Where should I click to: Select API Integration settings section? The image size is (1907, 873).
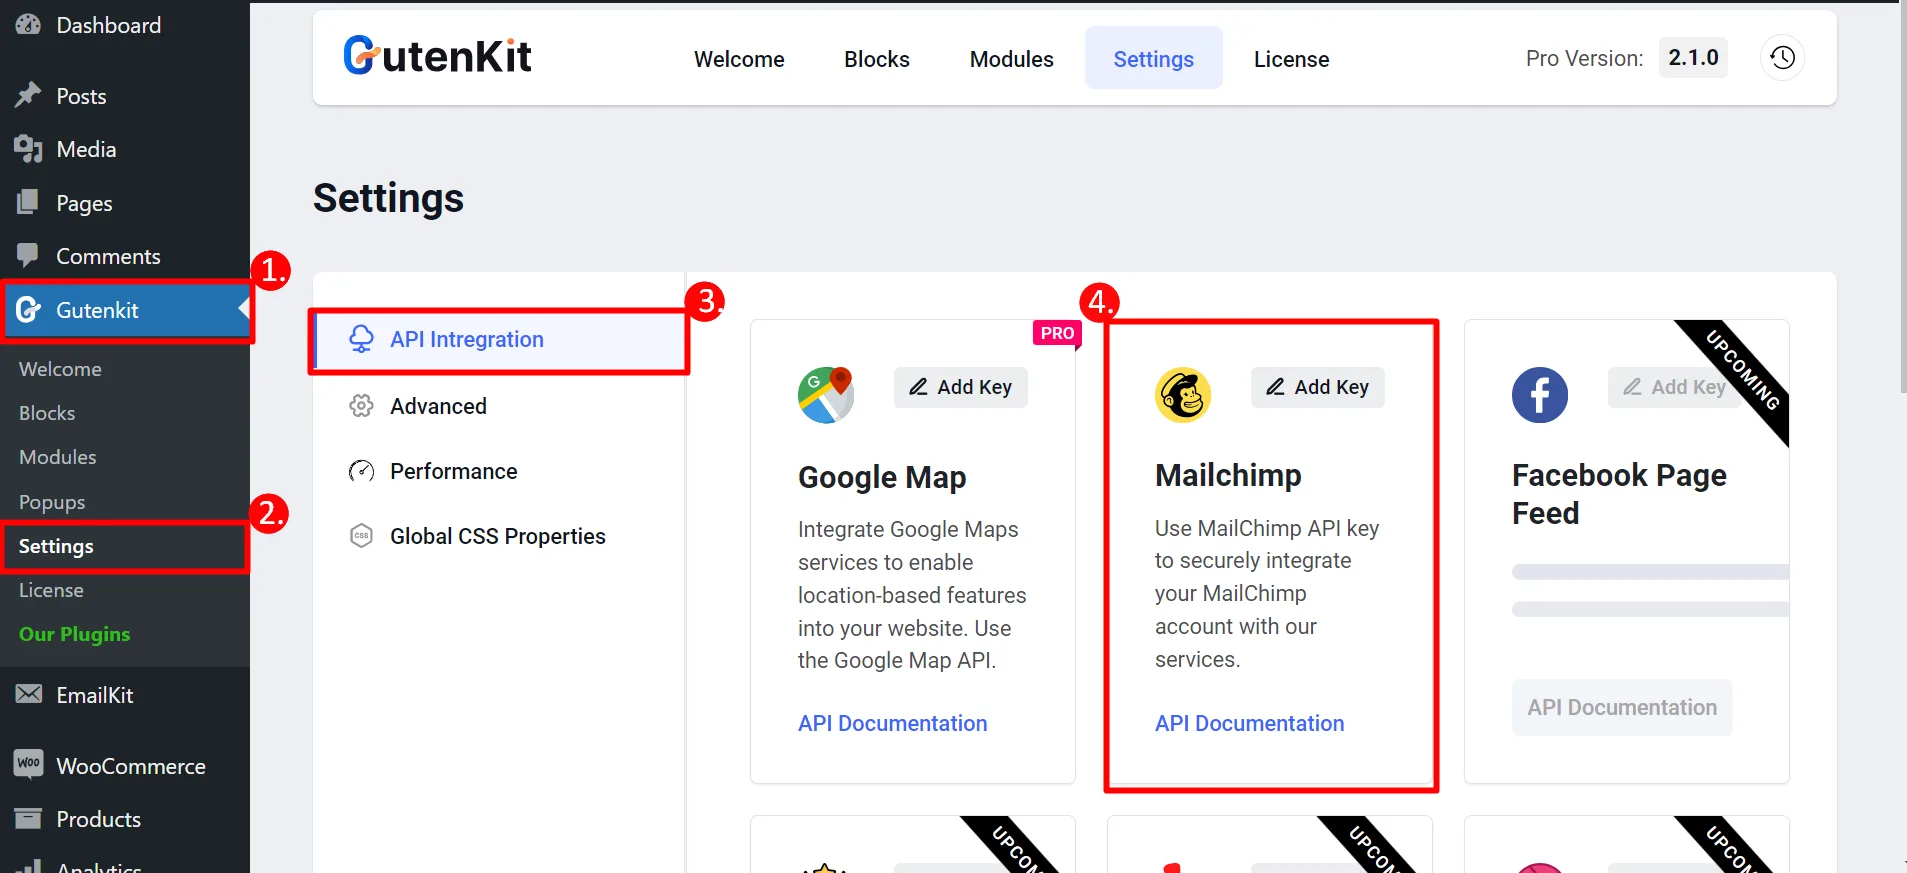point(499,340)
